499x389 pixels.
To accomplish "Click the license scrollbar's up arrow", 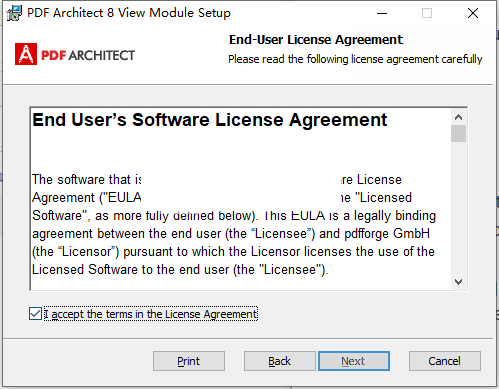I will [458, 117].
